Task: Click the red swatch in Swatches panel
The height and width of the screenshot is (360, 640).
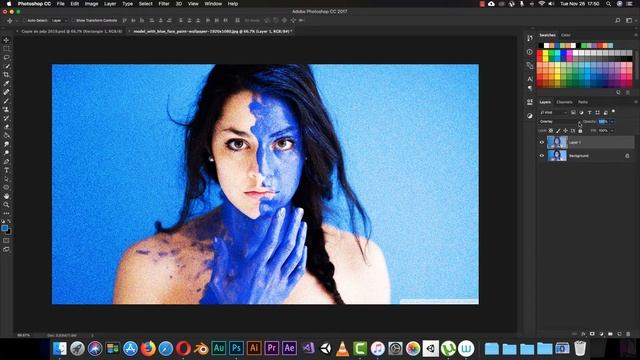Action: pyautogui.click(x=540, y=53)
